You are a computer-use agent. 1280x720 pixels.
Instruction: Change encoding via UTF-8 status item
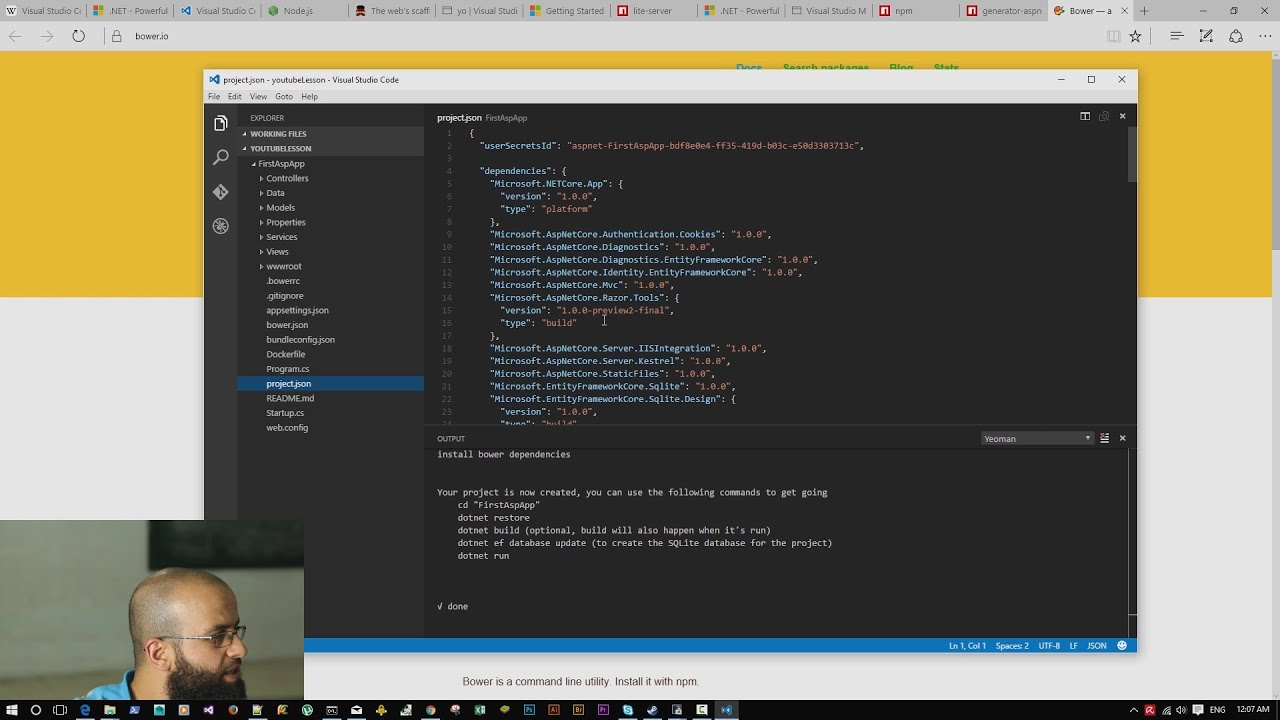[1049, 646]
